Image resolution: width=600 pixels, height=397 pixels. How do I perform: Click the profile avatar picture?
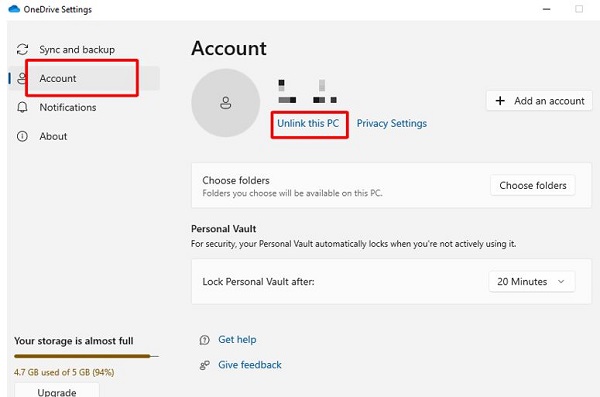226,103
